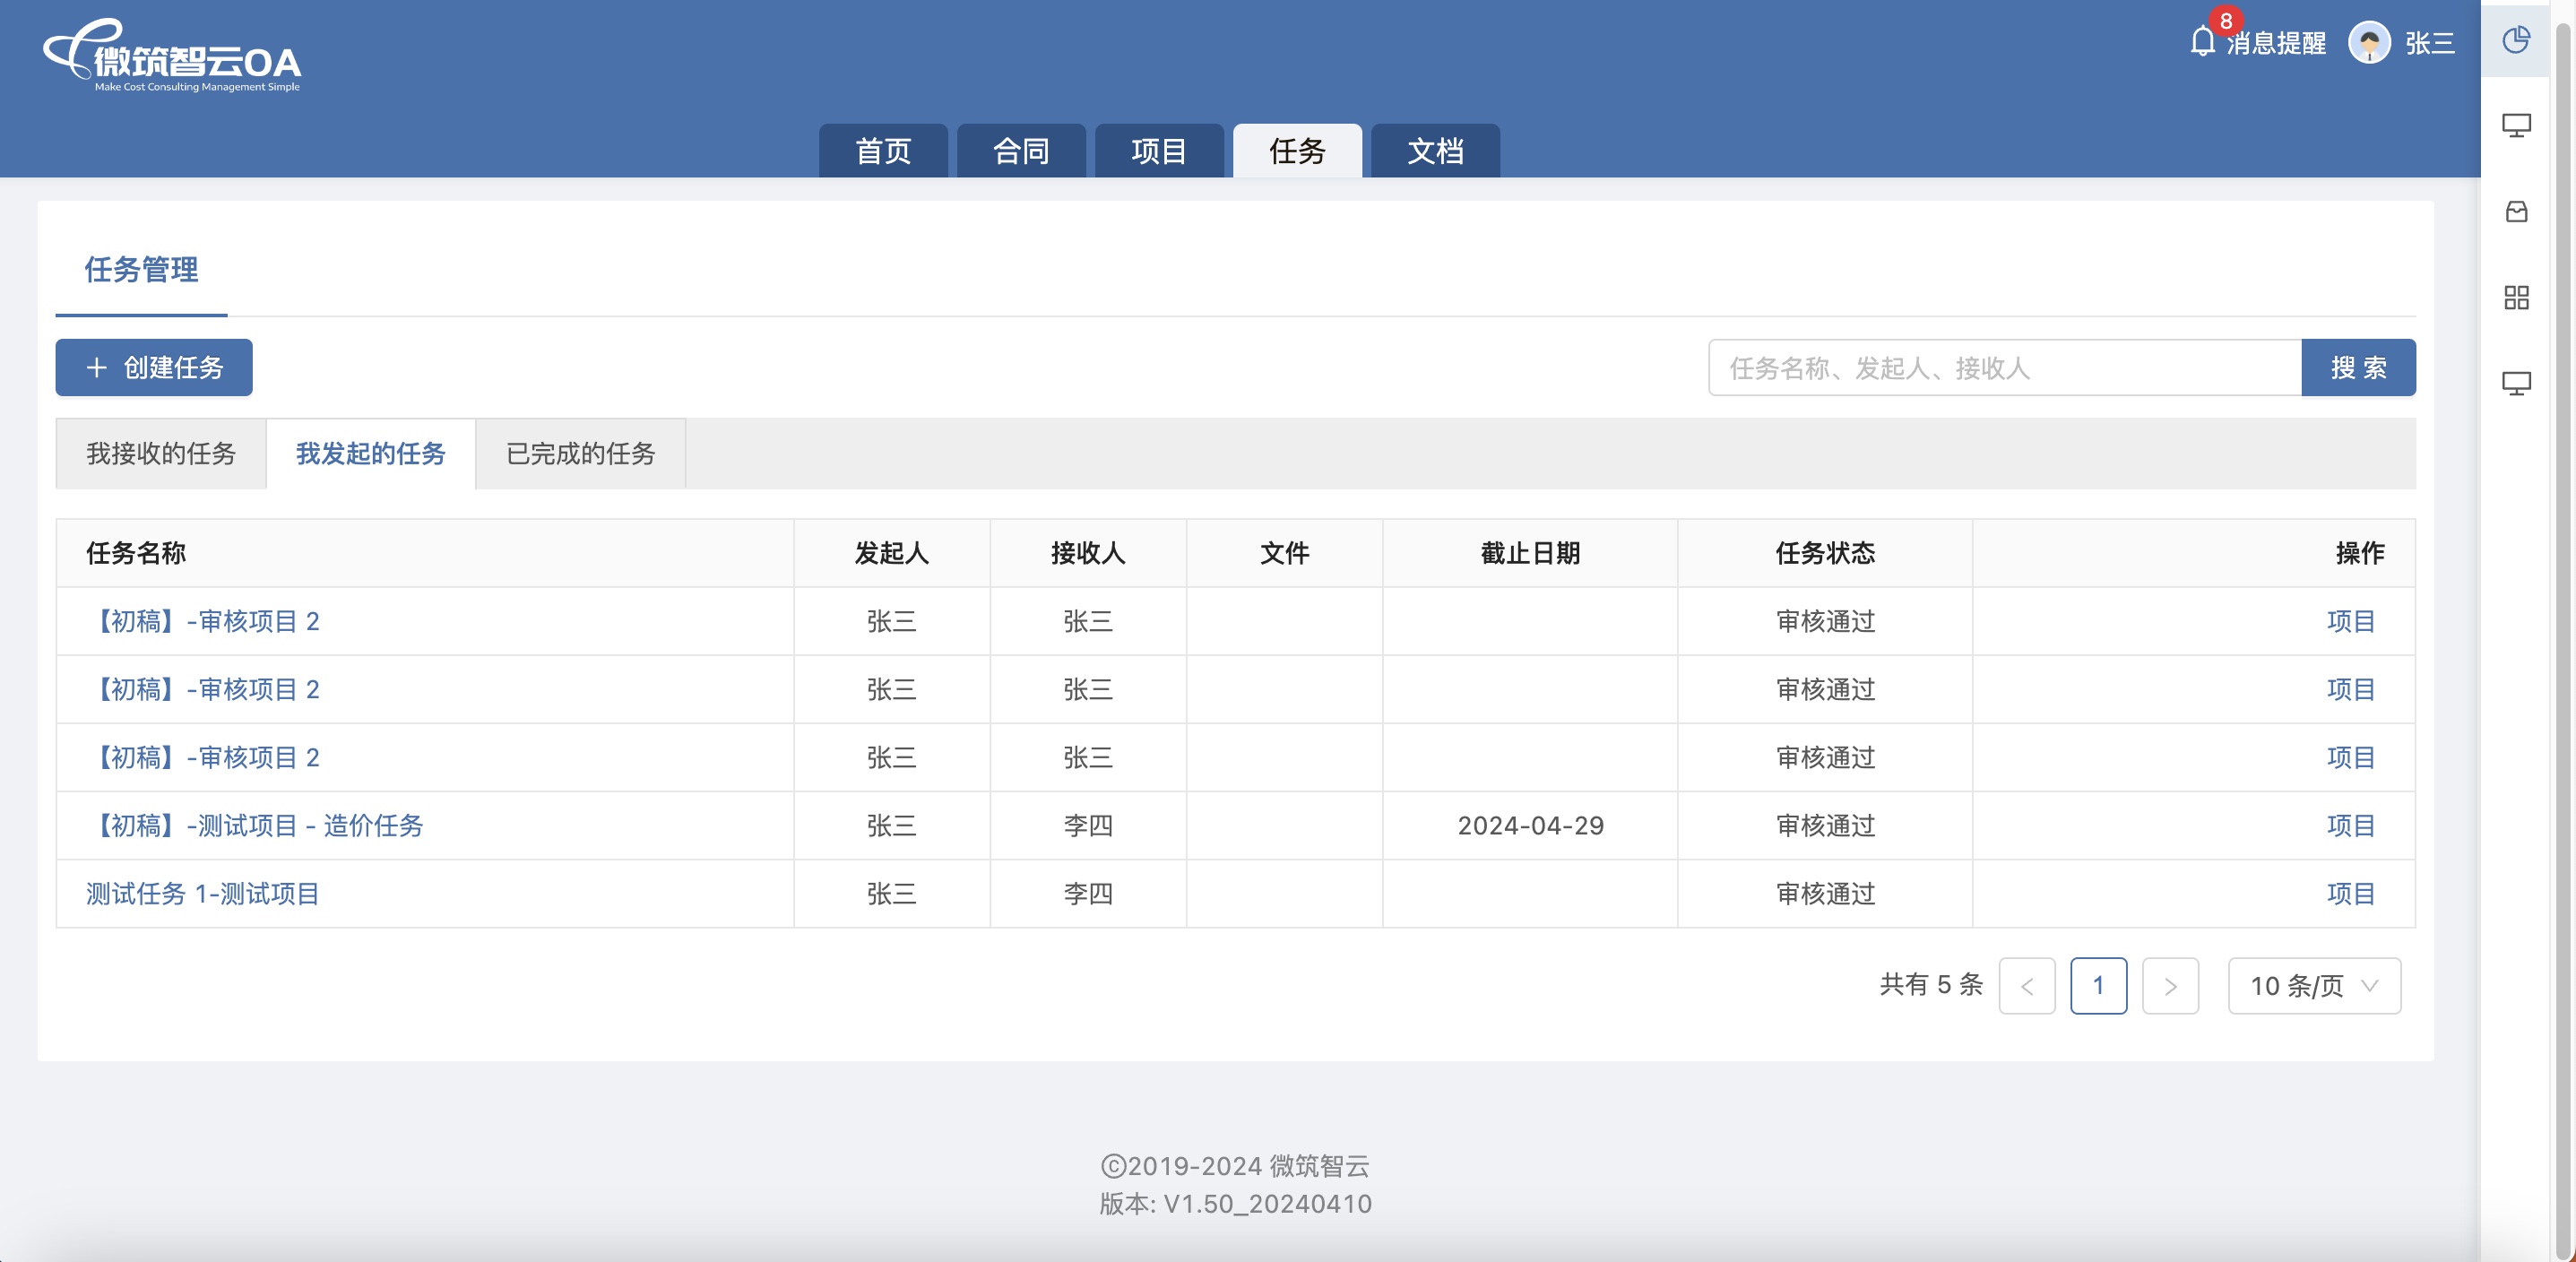Open the 测试任务 1-测试项目 link

[x=202, y=894]
